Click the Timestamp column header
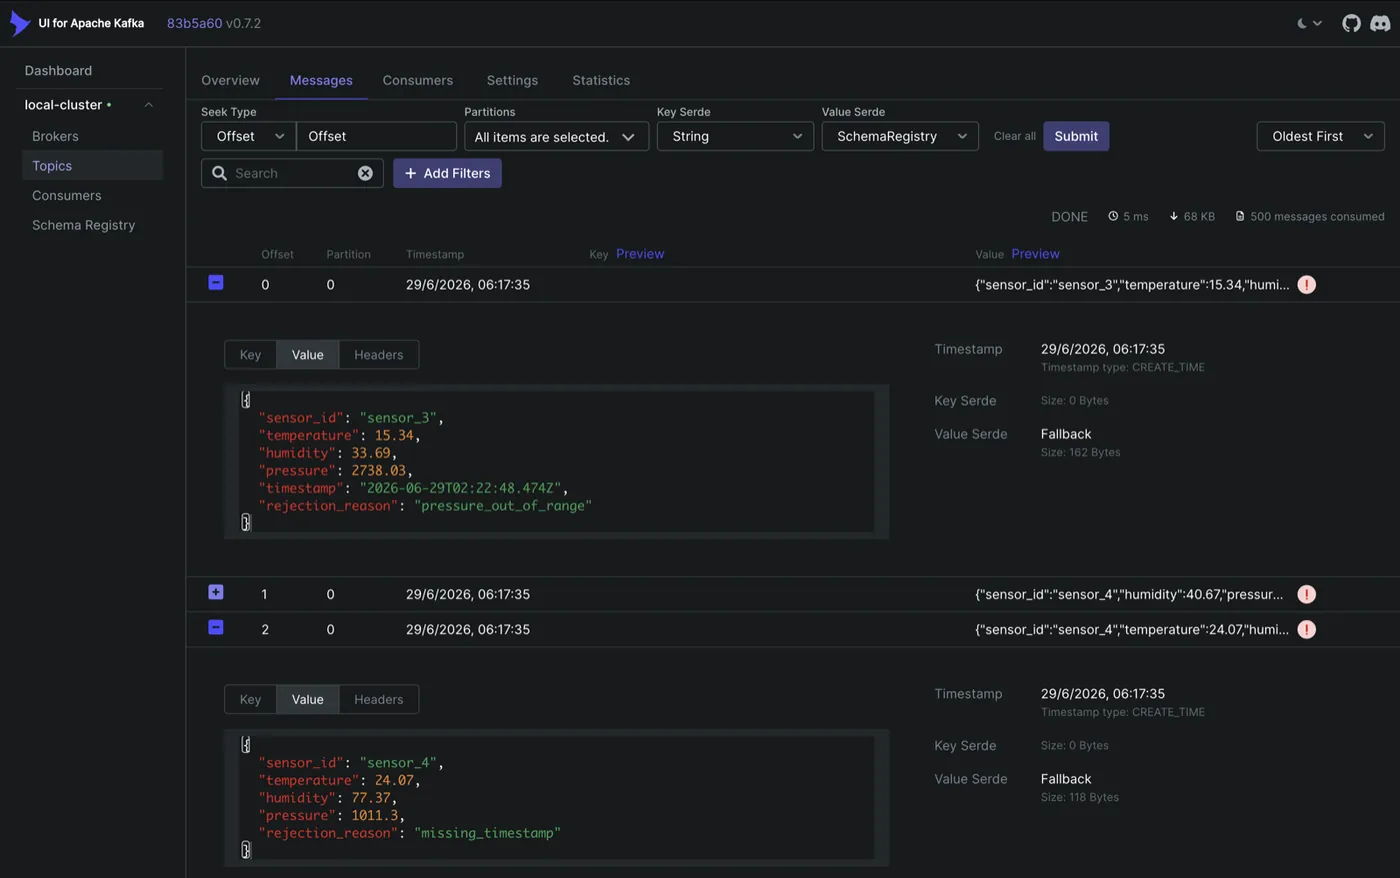 (x=435, y=255)
